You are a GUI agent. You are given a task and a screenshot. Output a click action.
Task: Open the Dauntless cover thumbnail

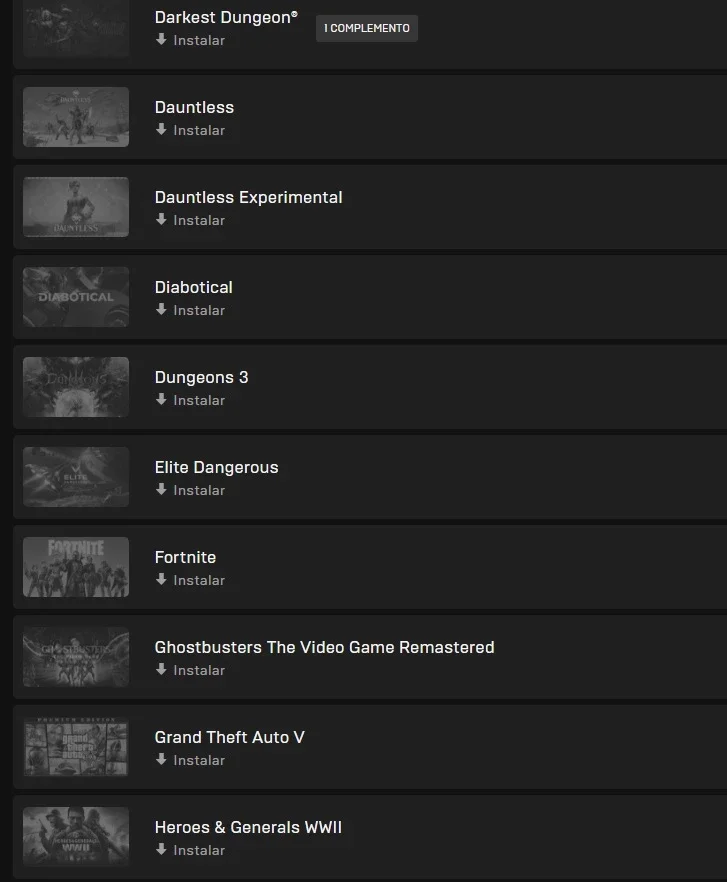point(76,117)
